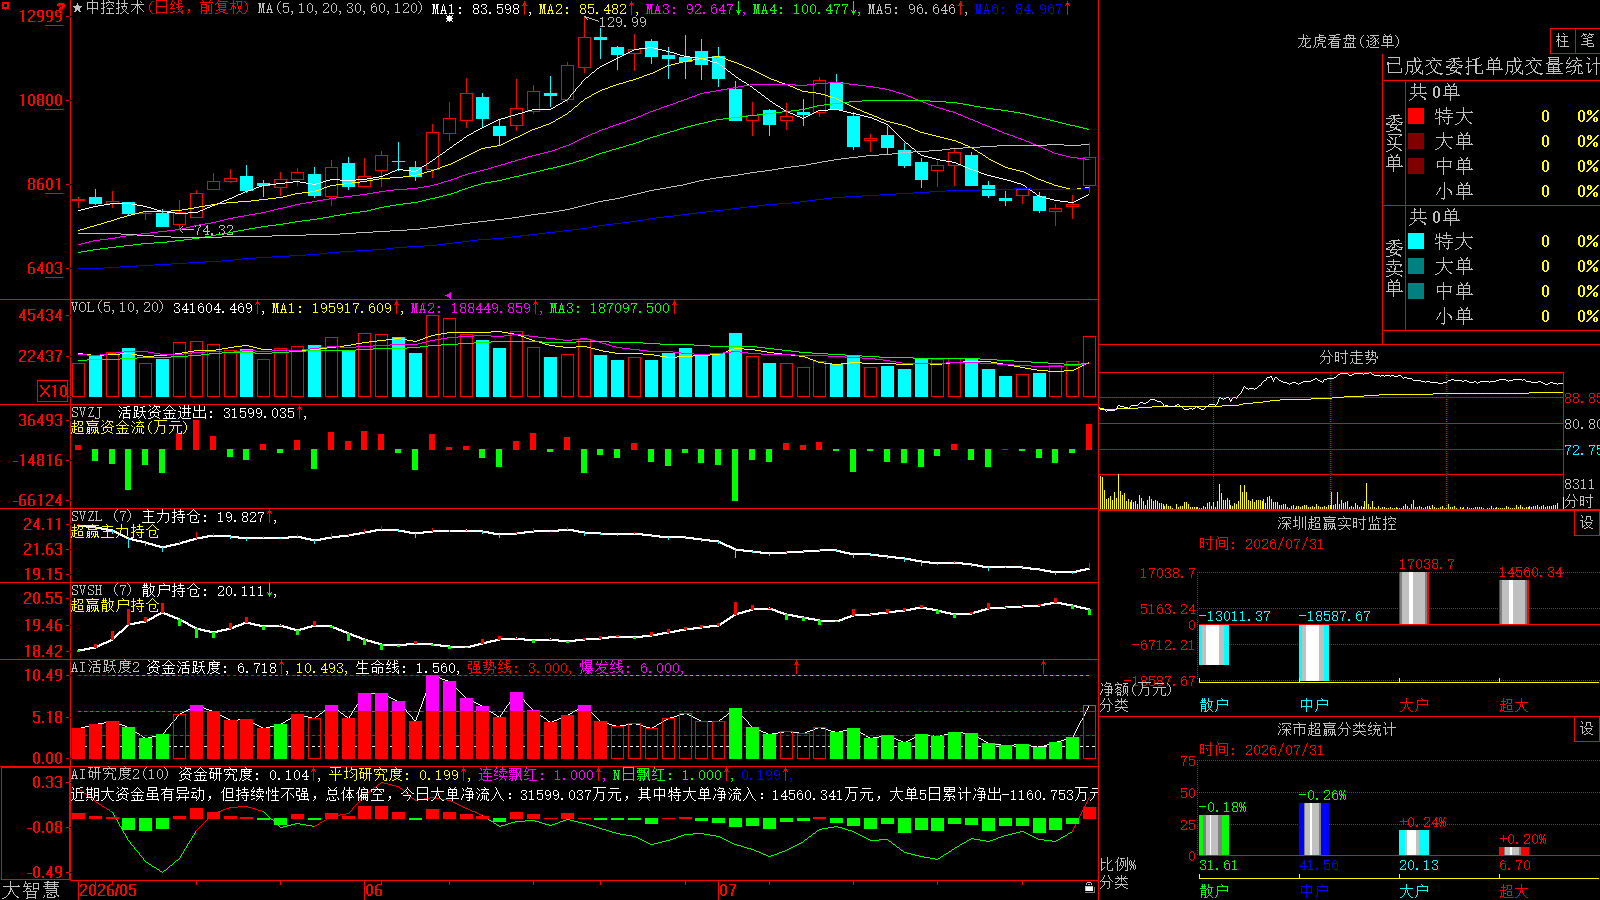This screenshot has height=900, width=1600.
Task: Click the lock icon at the chart's bottom-right
Action: 1090,888
